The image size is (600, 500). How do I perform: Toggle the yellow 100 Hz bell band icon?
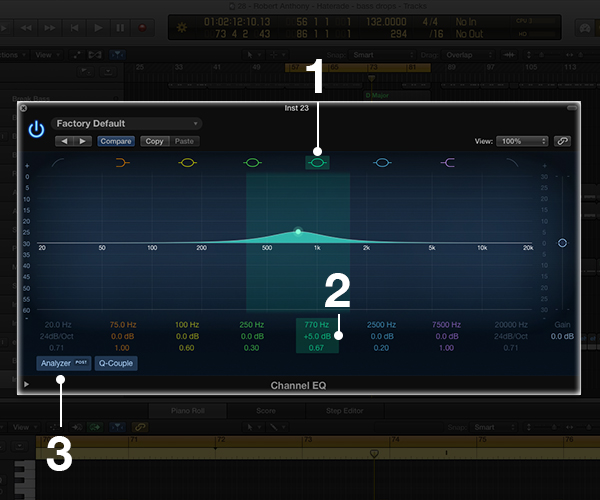pyautogui.click(x=187, y=163)
